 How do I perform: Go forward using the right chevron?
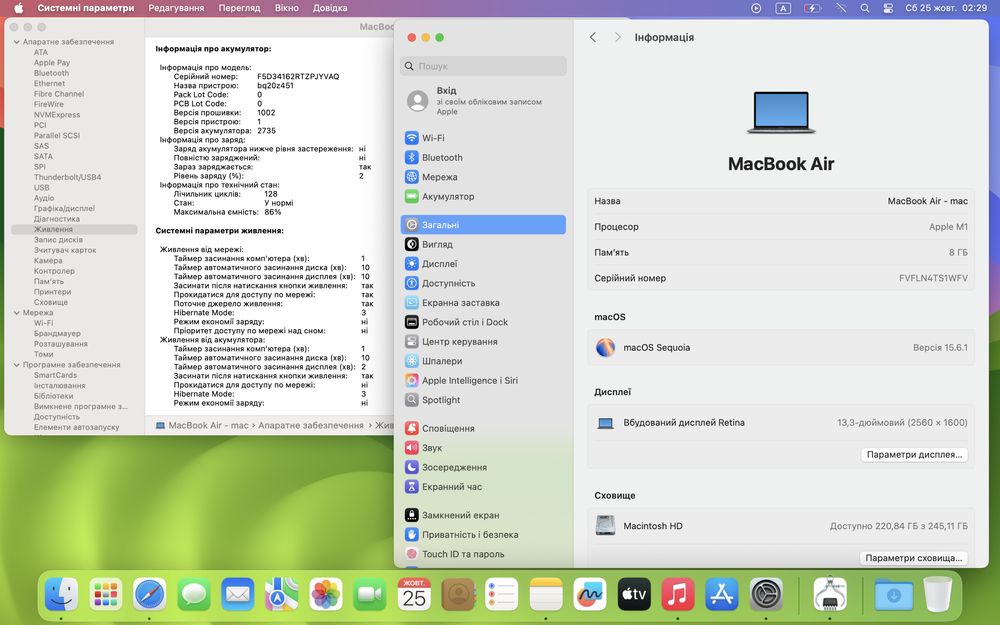coord(617,37)
